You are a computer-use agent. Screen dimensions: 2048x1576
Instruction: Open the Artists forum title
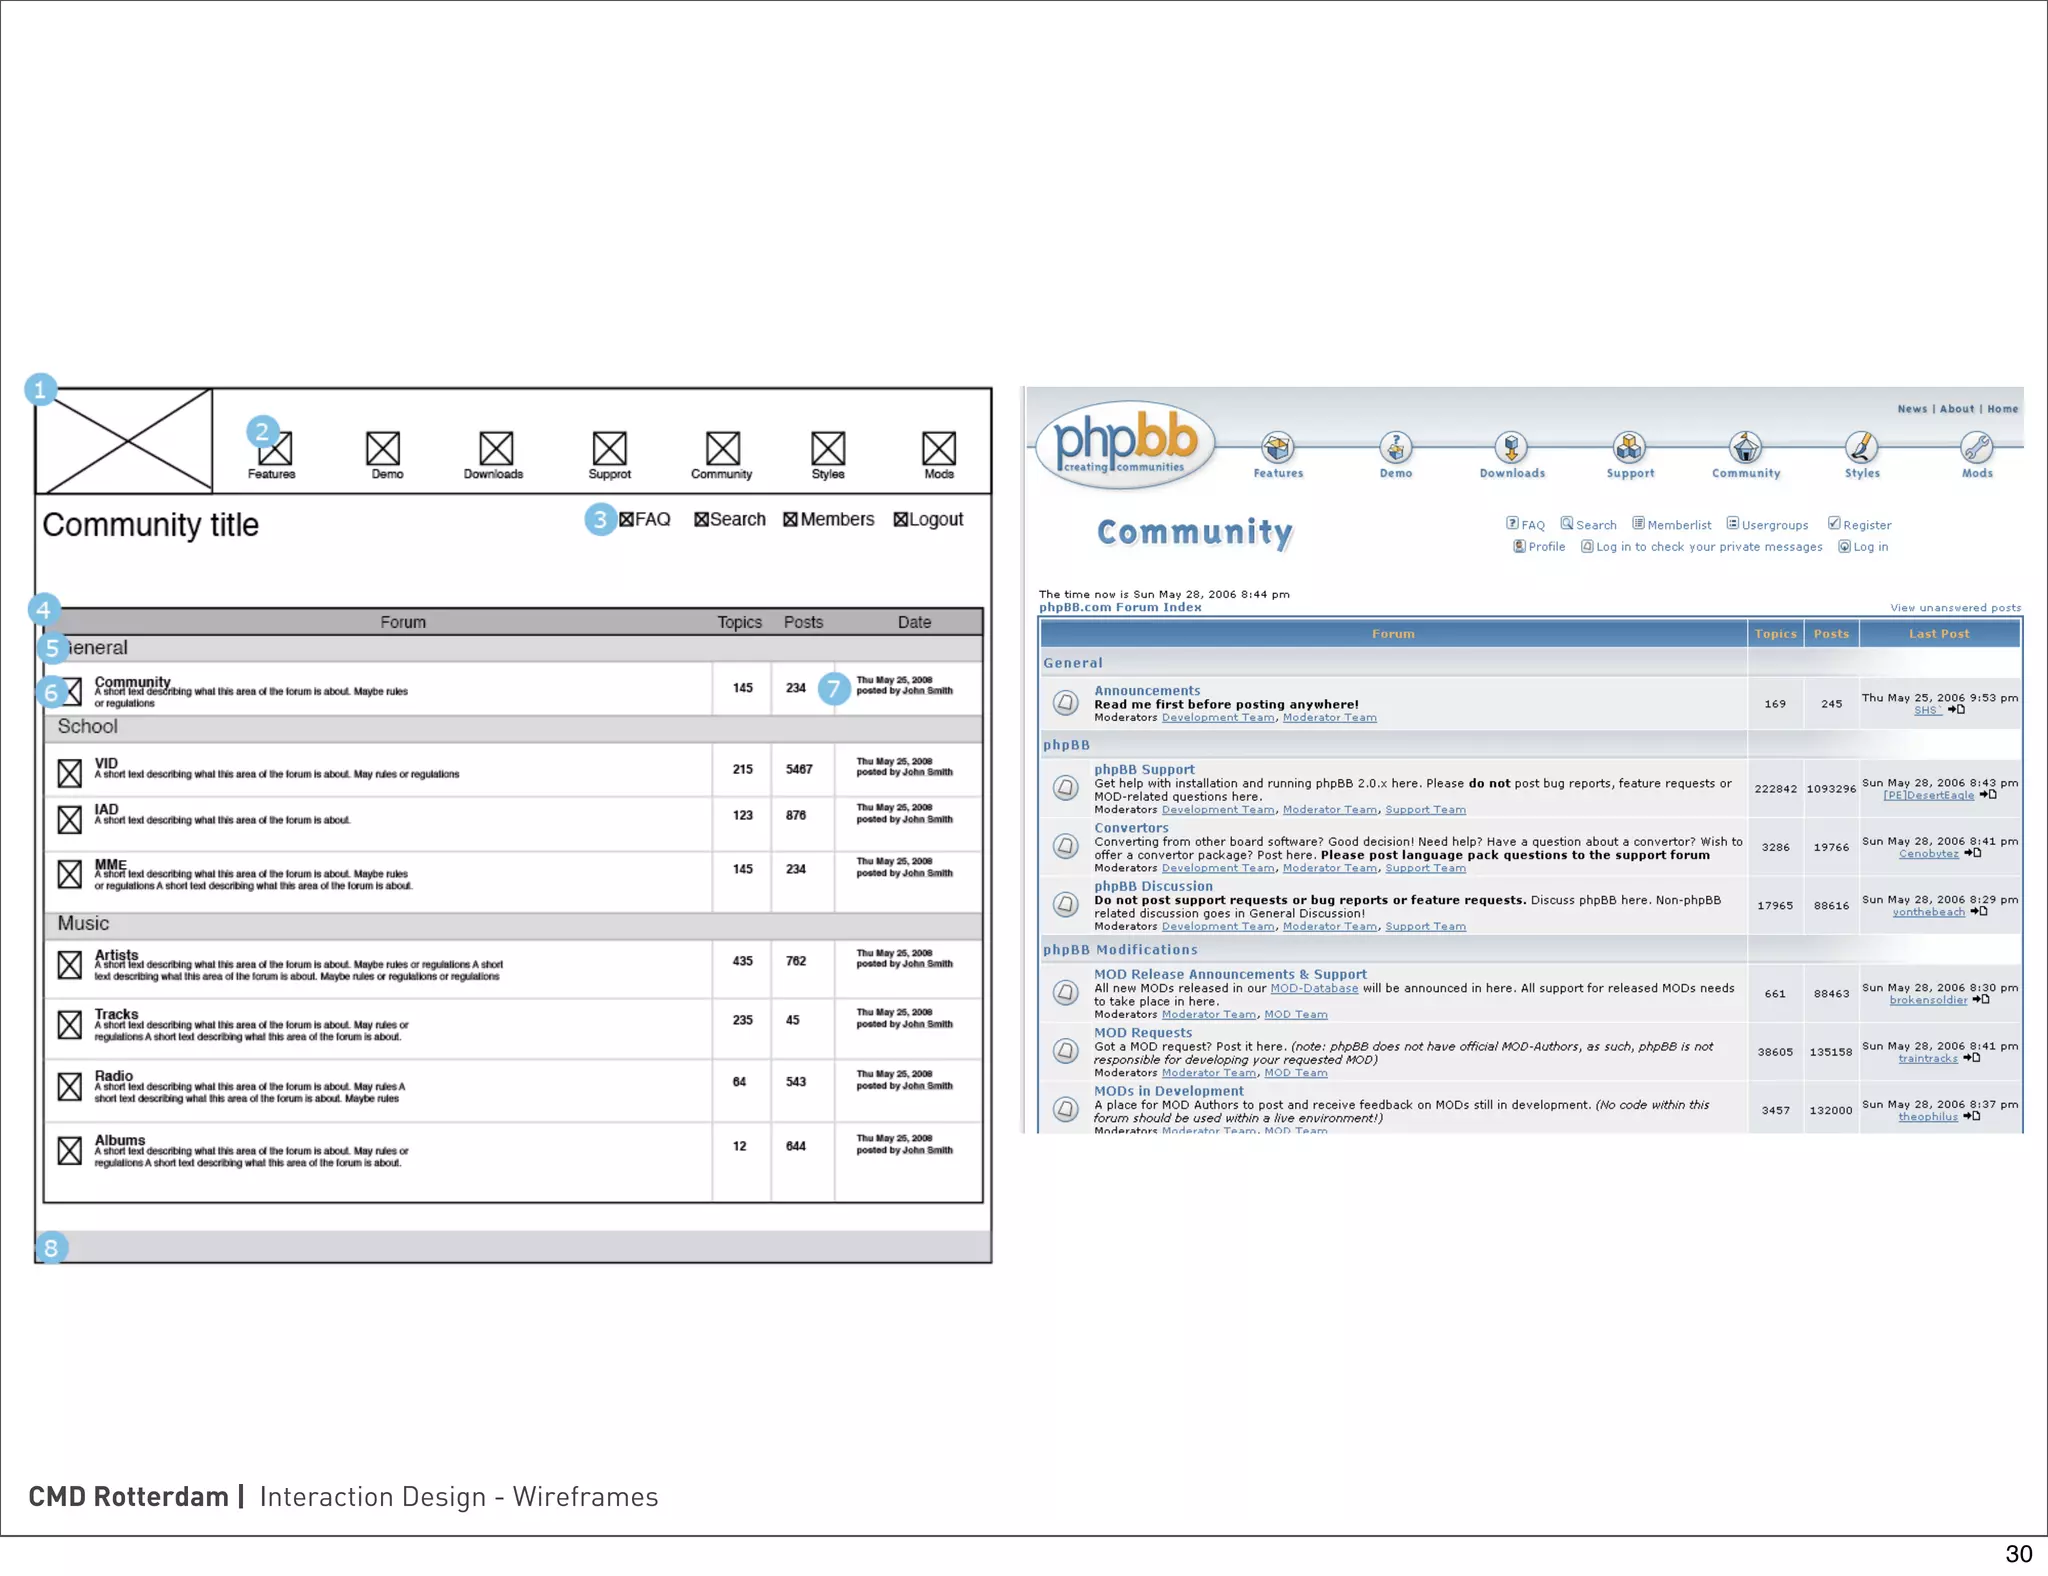pos(117,955)
